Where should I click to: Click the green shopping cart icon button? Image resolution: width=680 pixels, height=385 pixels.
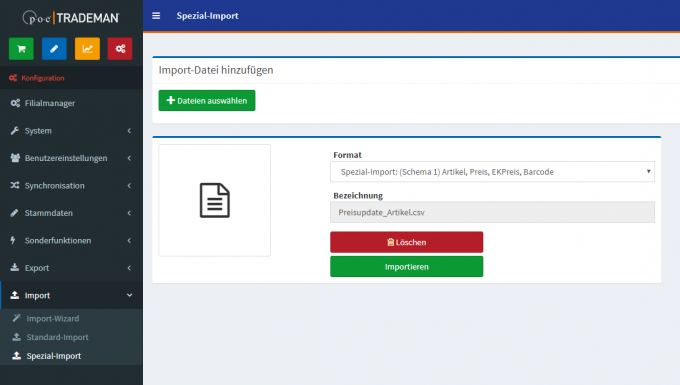pos(21,49)
